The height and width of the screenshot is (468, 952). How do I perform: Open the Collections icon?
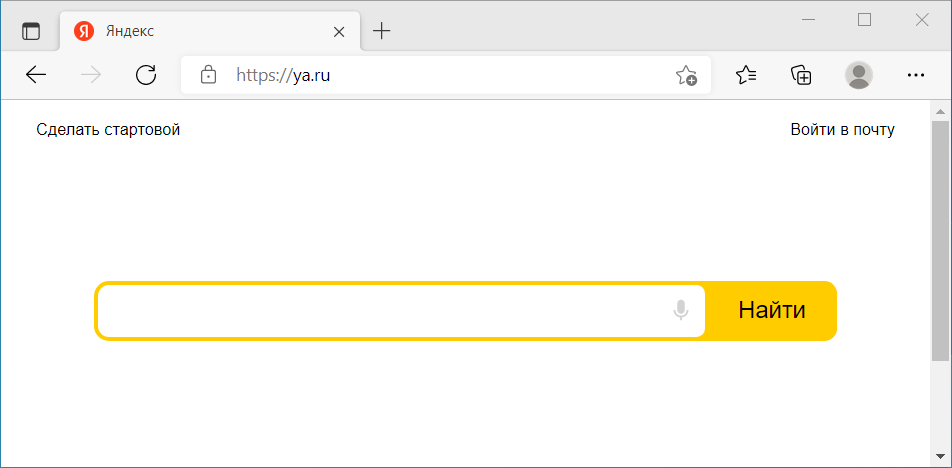801,75
